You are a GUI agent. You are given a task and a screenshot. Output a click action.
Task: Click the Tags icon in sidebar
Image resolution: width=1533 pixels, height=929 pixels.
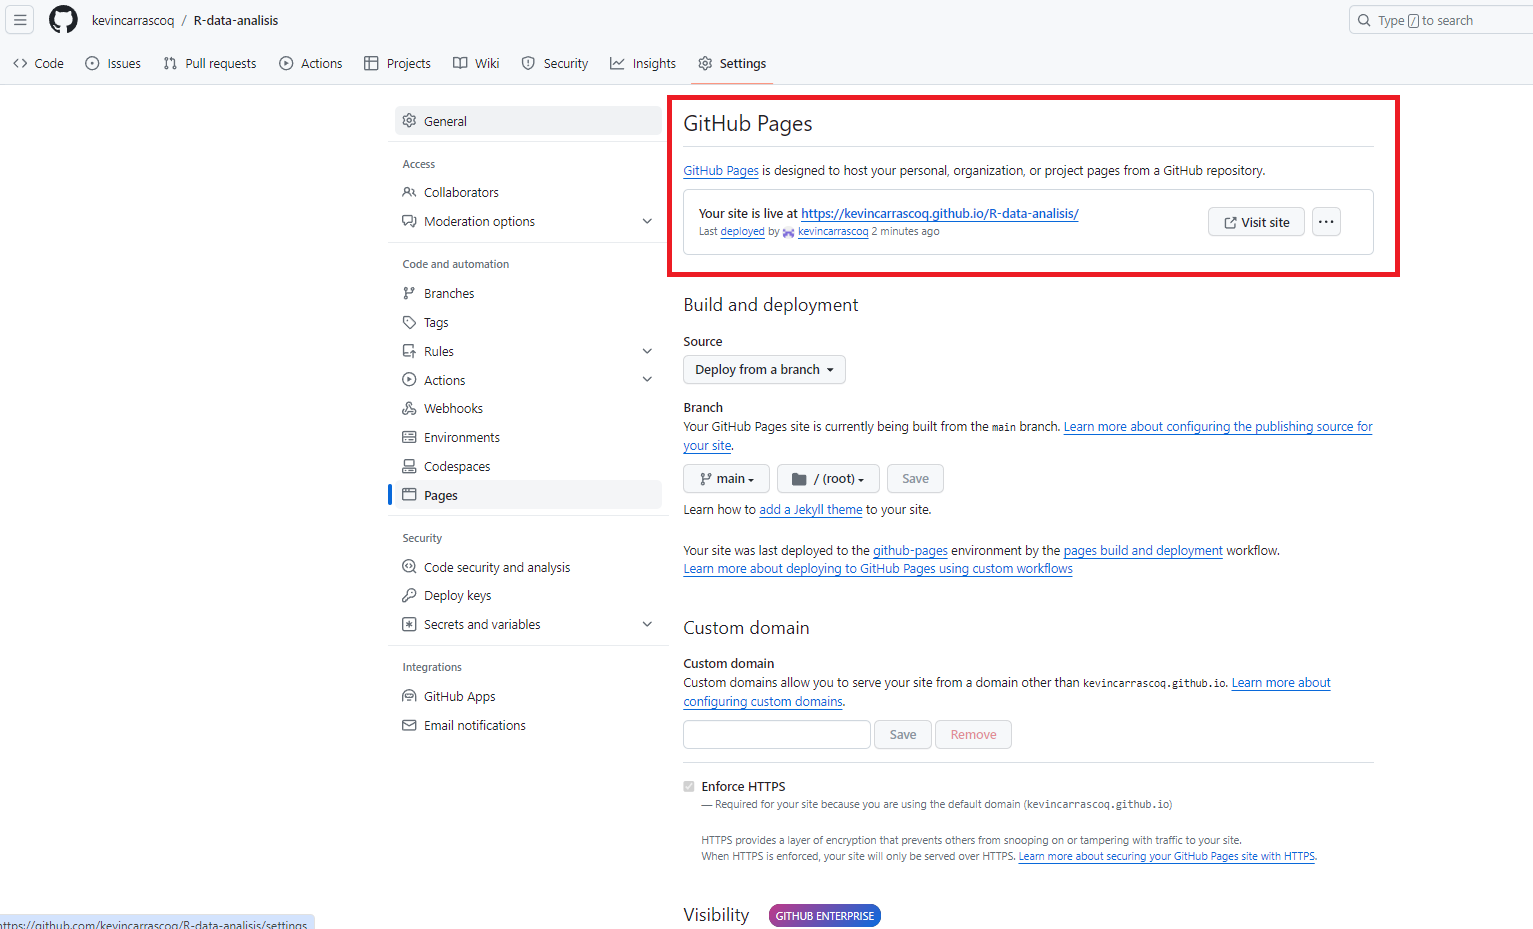point(409,322)
